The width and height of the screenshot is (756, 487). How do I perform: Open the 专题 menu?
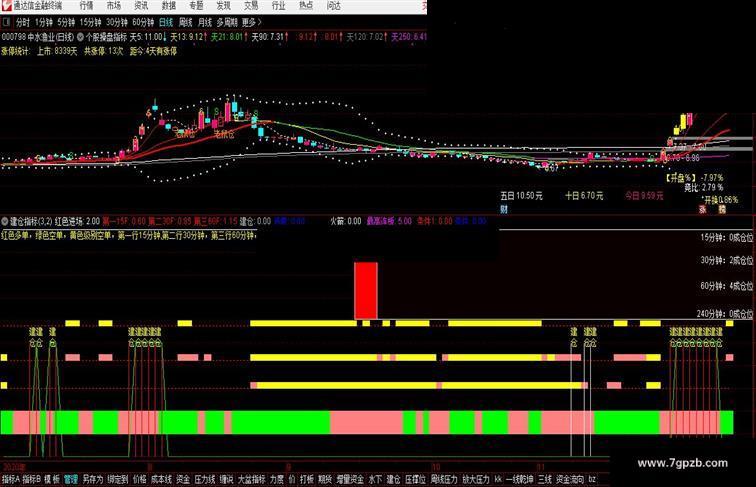pos(196,6)
